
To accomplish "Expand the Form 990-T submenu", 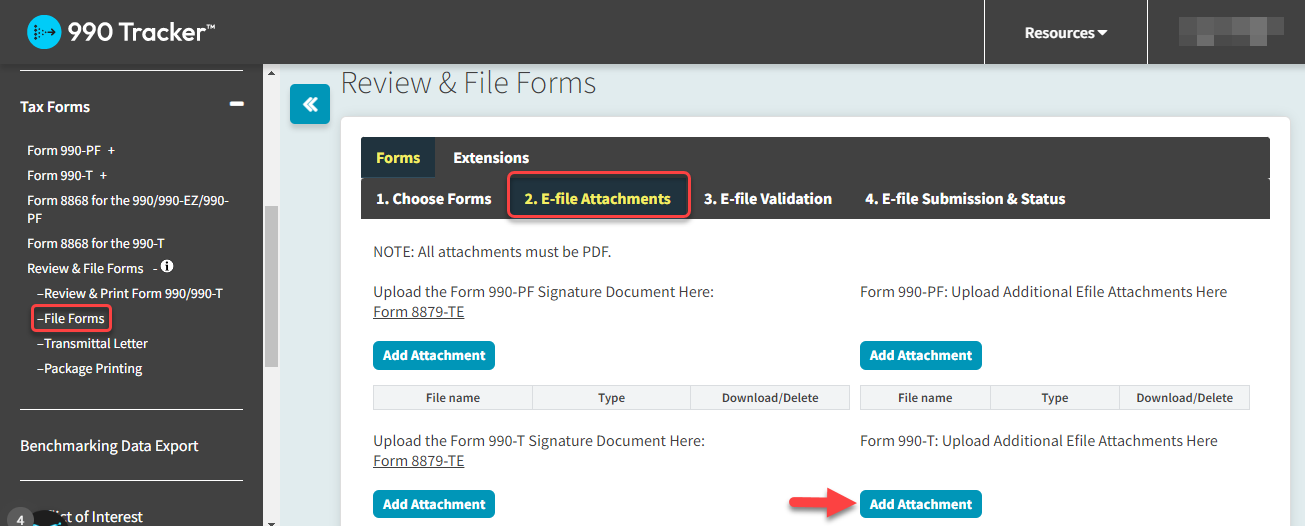I will coord(104,175).
